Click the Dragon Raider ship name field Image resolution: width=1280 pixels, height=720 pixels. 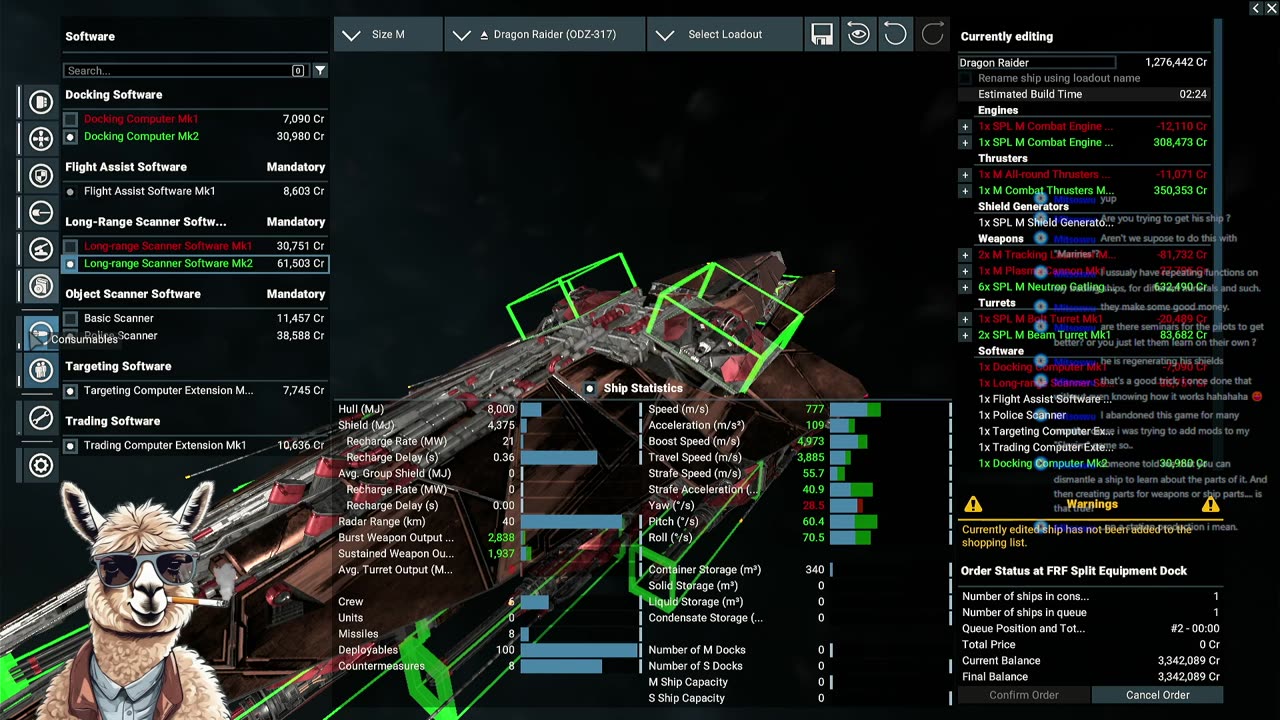[1037, 62]
